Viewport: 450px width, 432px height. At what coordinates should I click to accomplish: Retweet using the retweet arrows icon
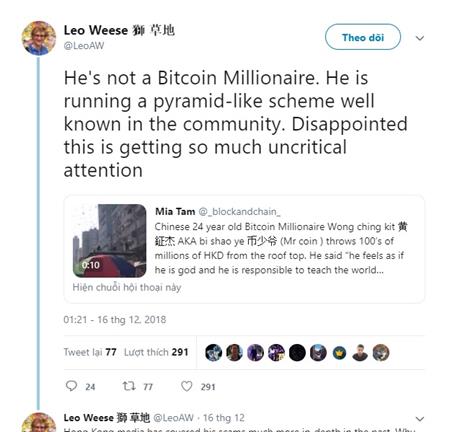129,386
